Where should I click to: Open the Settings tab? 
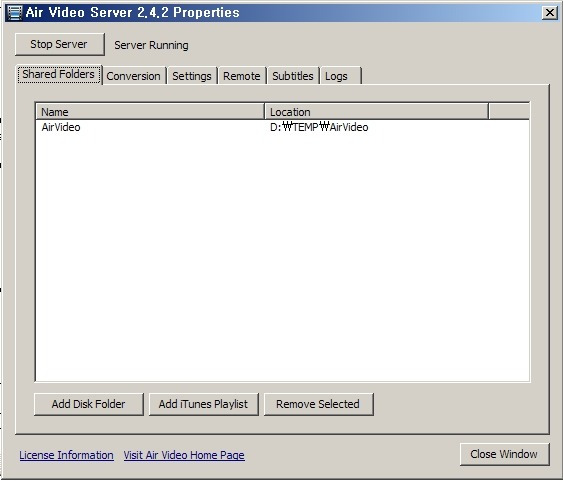(x=192, y=76)
